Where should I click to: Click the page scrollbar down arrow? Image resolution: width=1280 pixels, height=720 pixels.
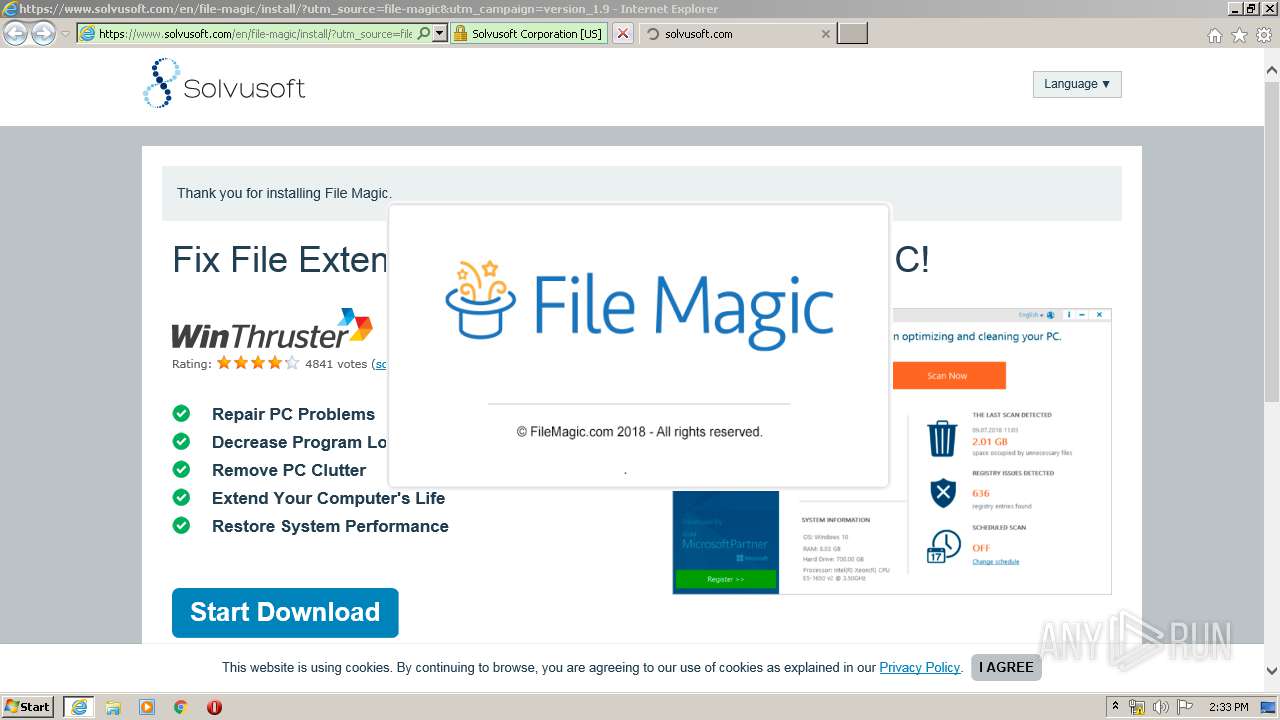(1272, 671)
